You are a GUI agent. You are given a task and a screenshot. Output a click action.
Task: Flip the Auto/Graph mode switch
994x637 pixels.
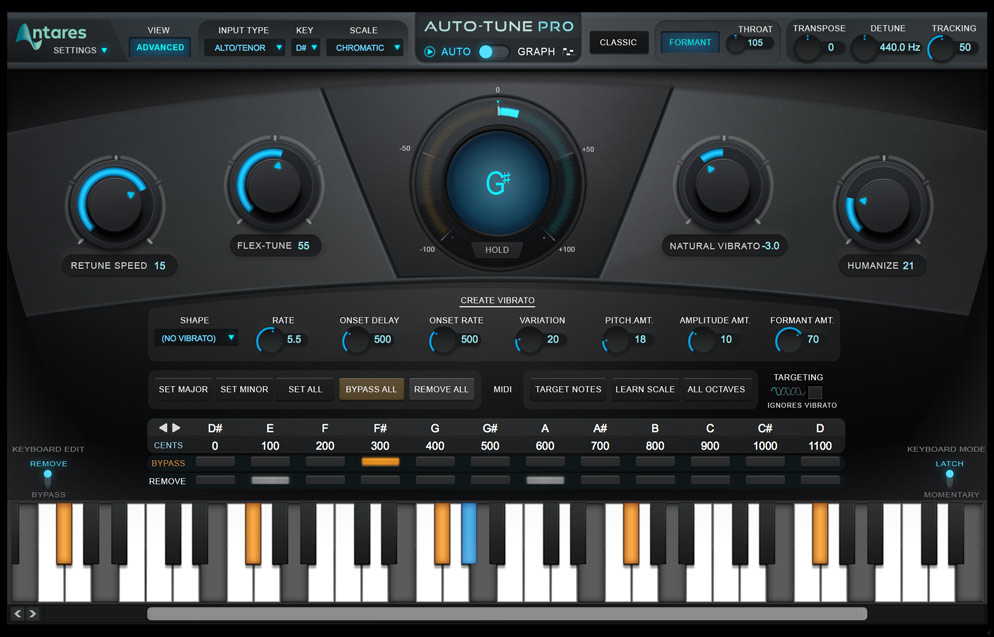pos(493,51)
